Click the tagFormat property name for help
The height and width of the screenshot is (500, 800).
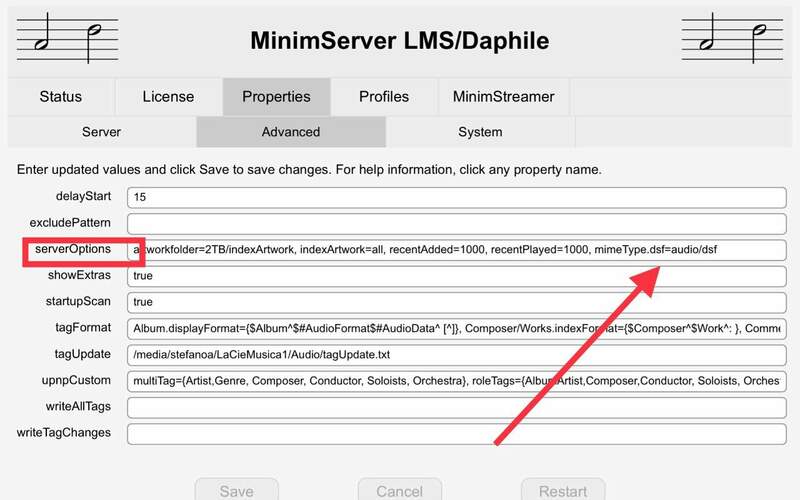click(x=82, y=328)
